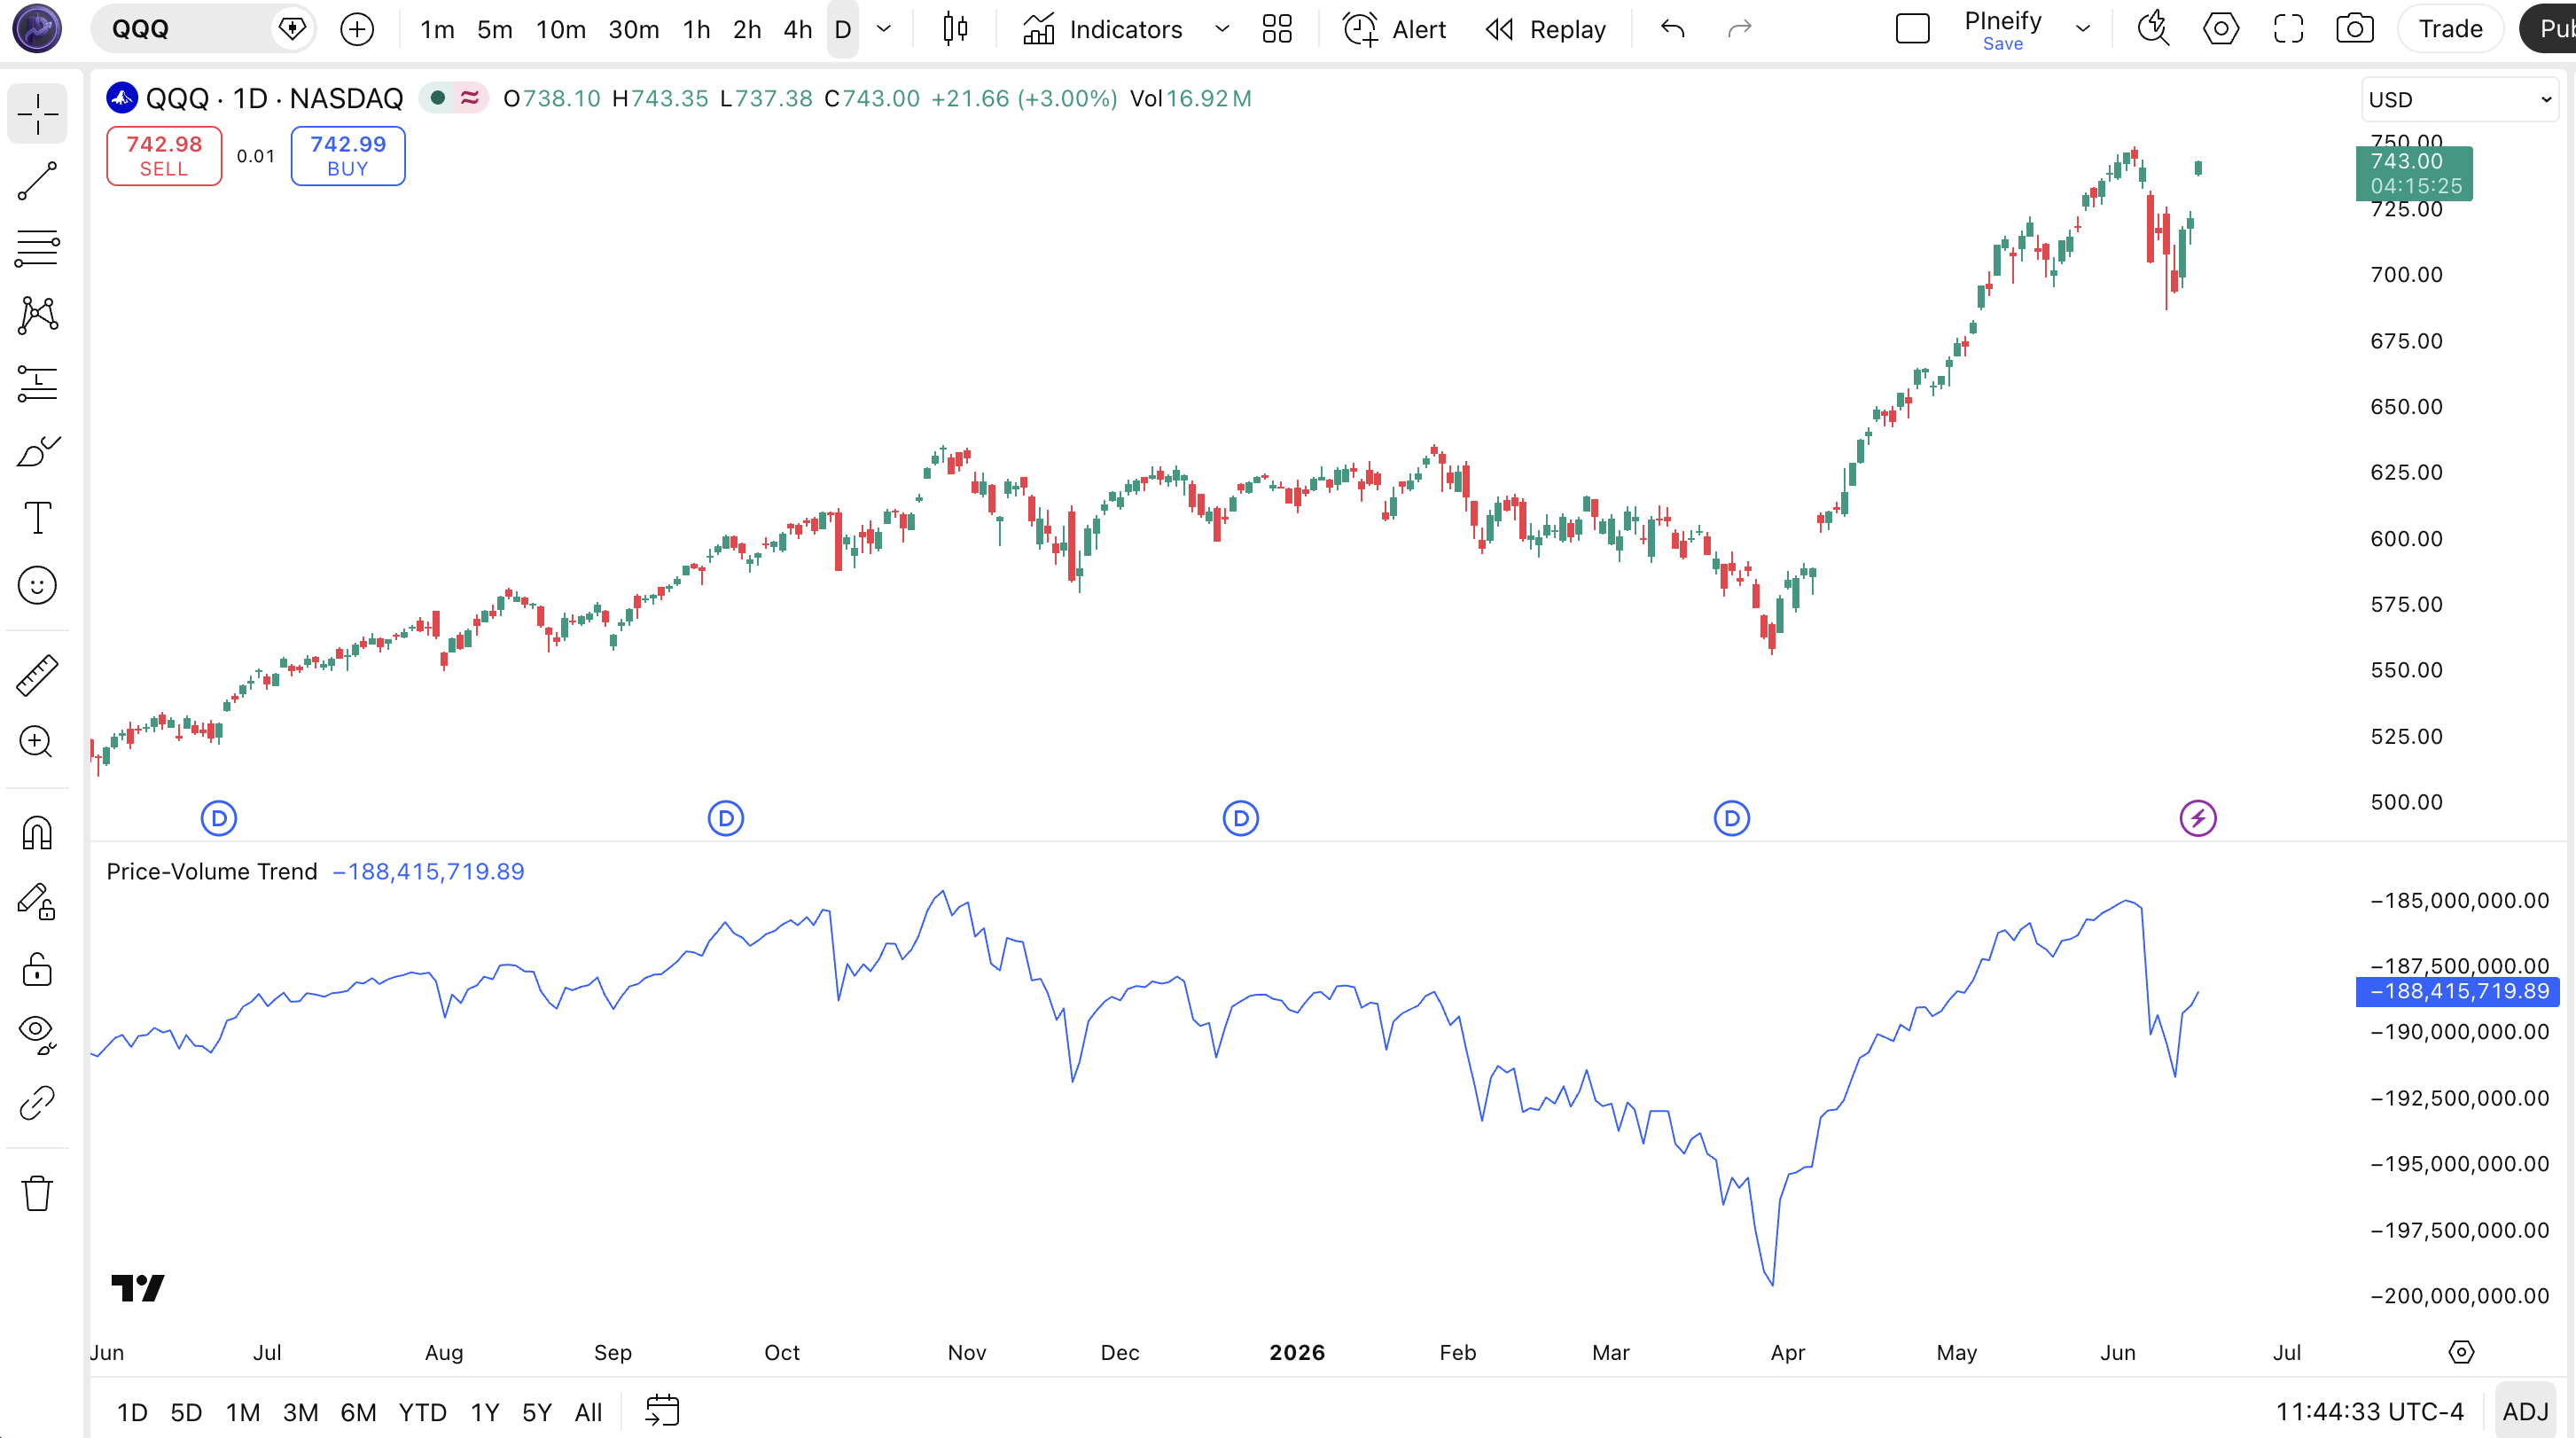Click the dividend marker near late September
This screenshot has width=2576, height=1438.
(726, 819)
